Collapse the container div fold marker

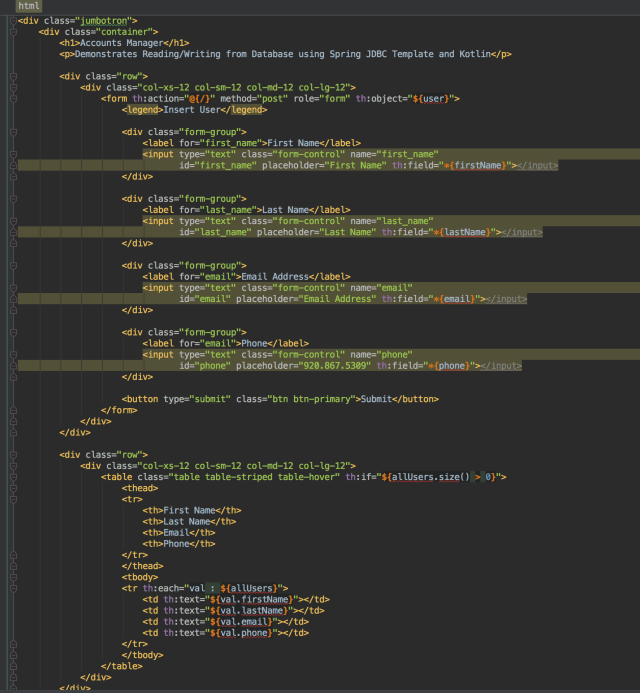(x=12, y=31)
